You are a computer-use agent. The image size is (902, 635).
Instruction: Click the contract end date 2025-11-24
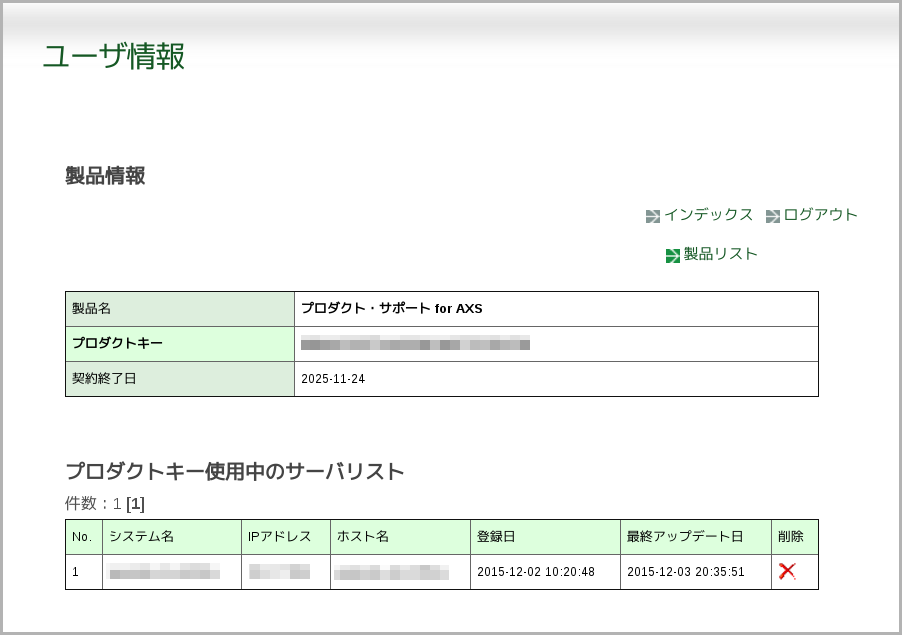click(333, 379)
